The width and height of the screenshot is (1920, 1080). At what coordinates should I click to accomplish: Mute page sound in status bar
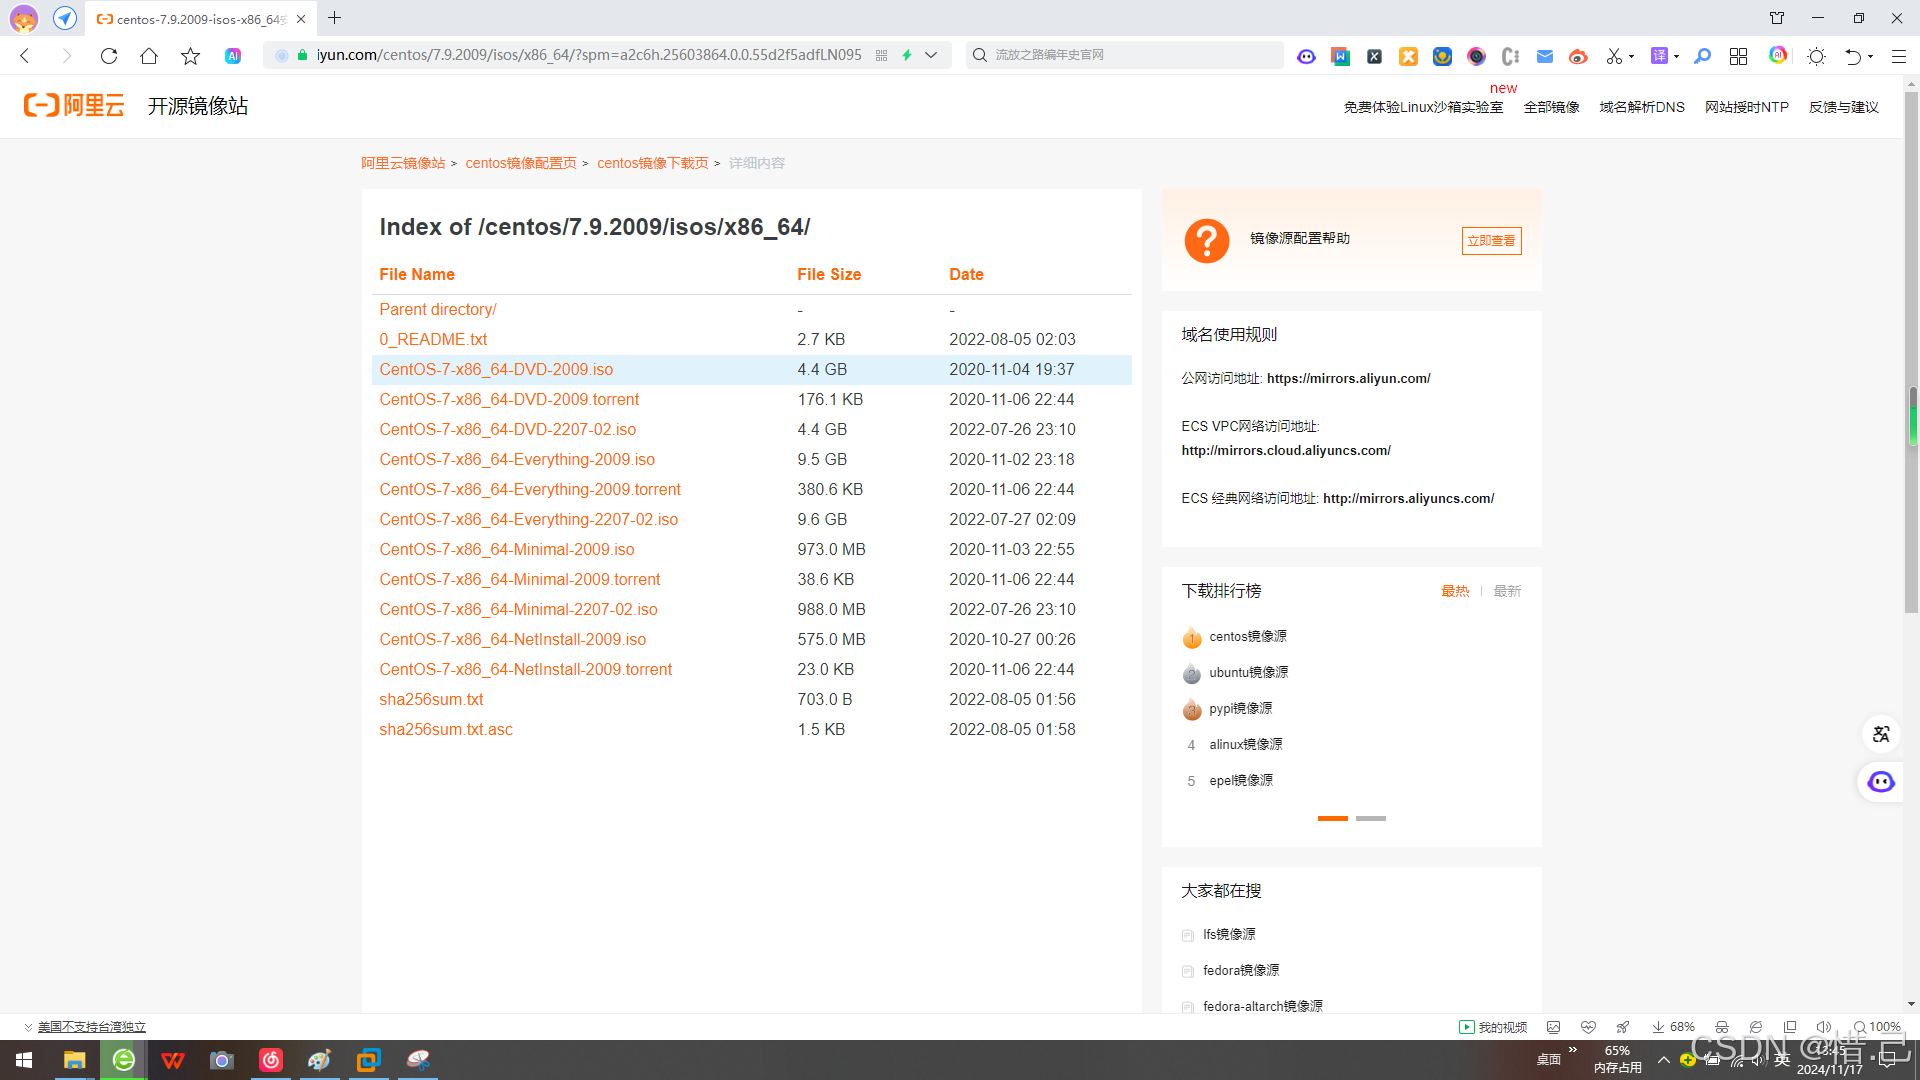(1823, 1027)
